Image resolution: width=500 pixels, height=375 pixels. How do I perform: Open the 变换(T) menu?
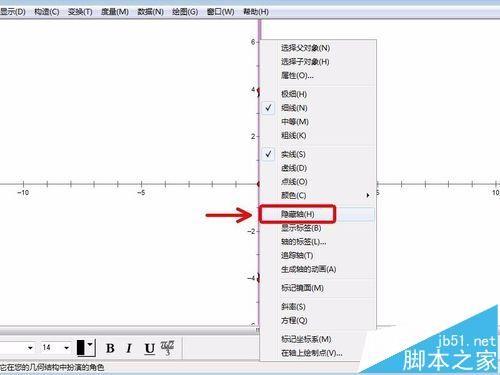(80, 12)
